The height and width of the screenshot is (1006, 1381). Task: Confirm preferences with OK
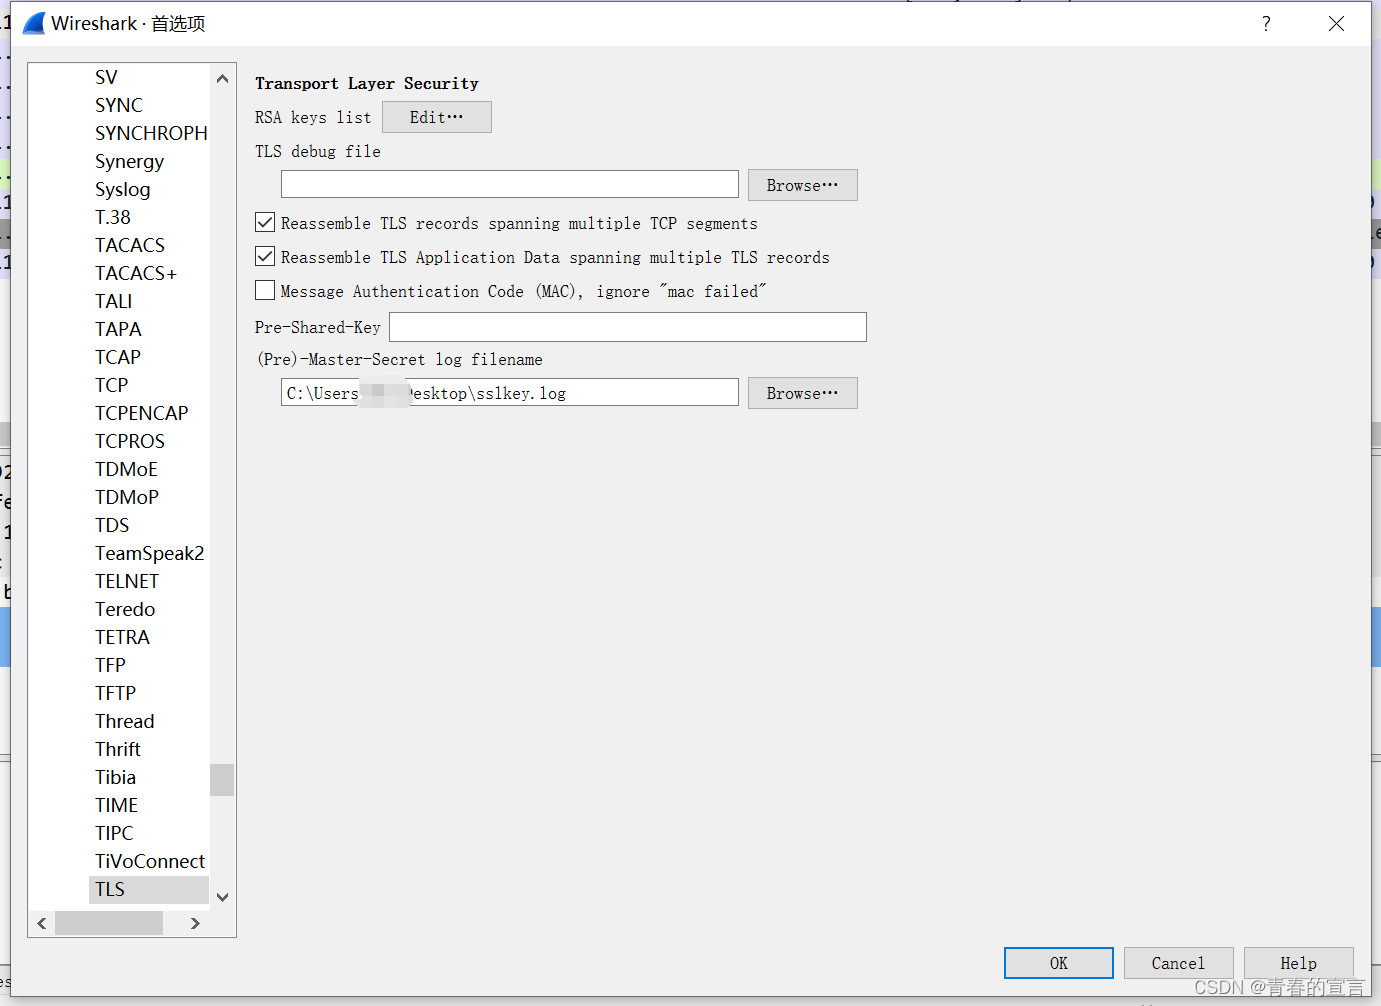click(1058, 962)
